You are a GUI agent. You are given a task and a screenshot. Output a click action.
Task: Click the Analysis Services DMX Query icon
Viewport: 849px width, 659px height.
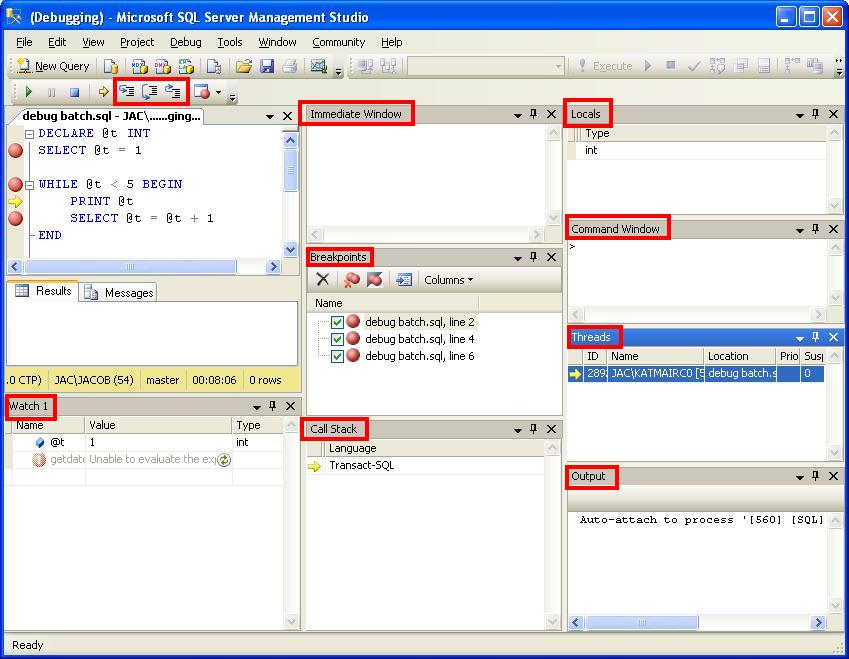[x=162, y=66]
